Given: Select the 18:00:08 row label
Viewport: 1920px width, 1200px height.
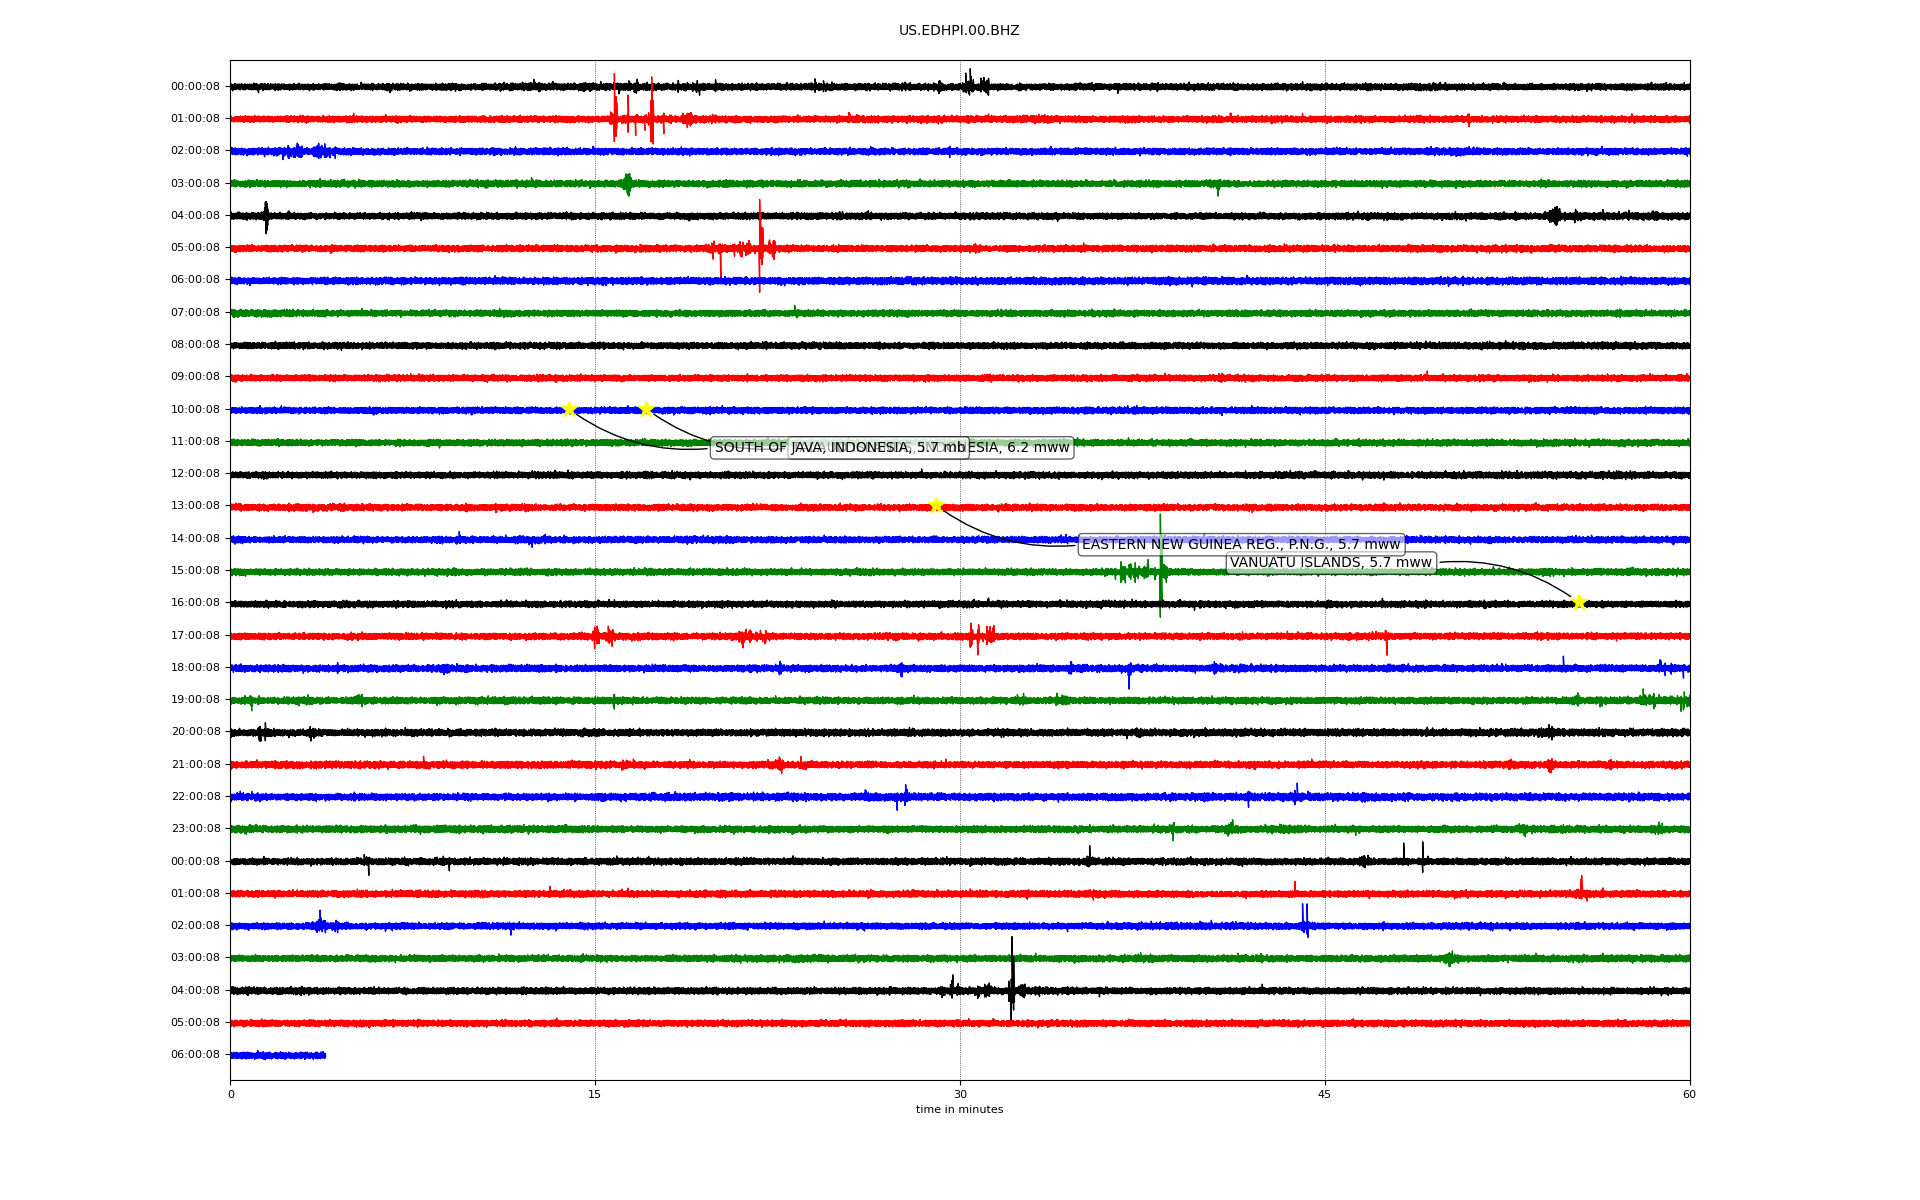Looking at the screenshot, I should tap(195, 668).
